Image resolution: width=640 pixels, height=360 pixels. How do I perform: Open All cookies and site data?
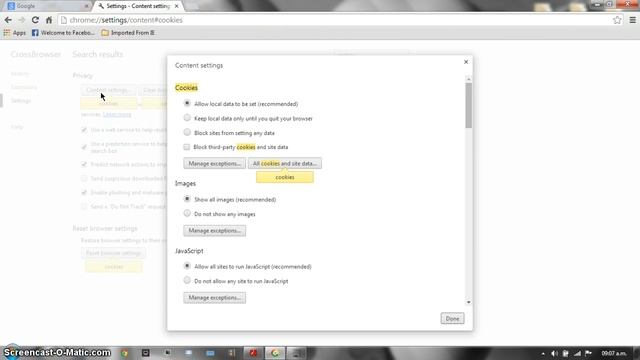click(284, 163)
